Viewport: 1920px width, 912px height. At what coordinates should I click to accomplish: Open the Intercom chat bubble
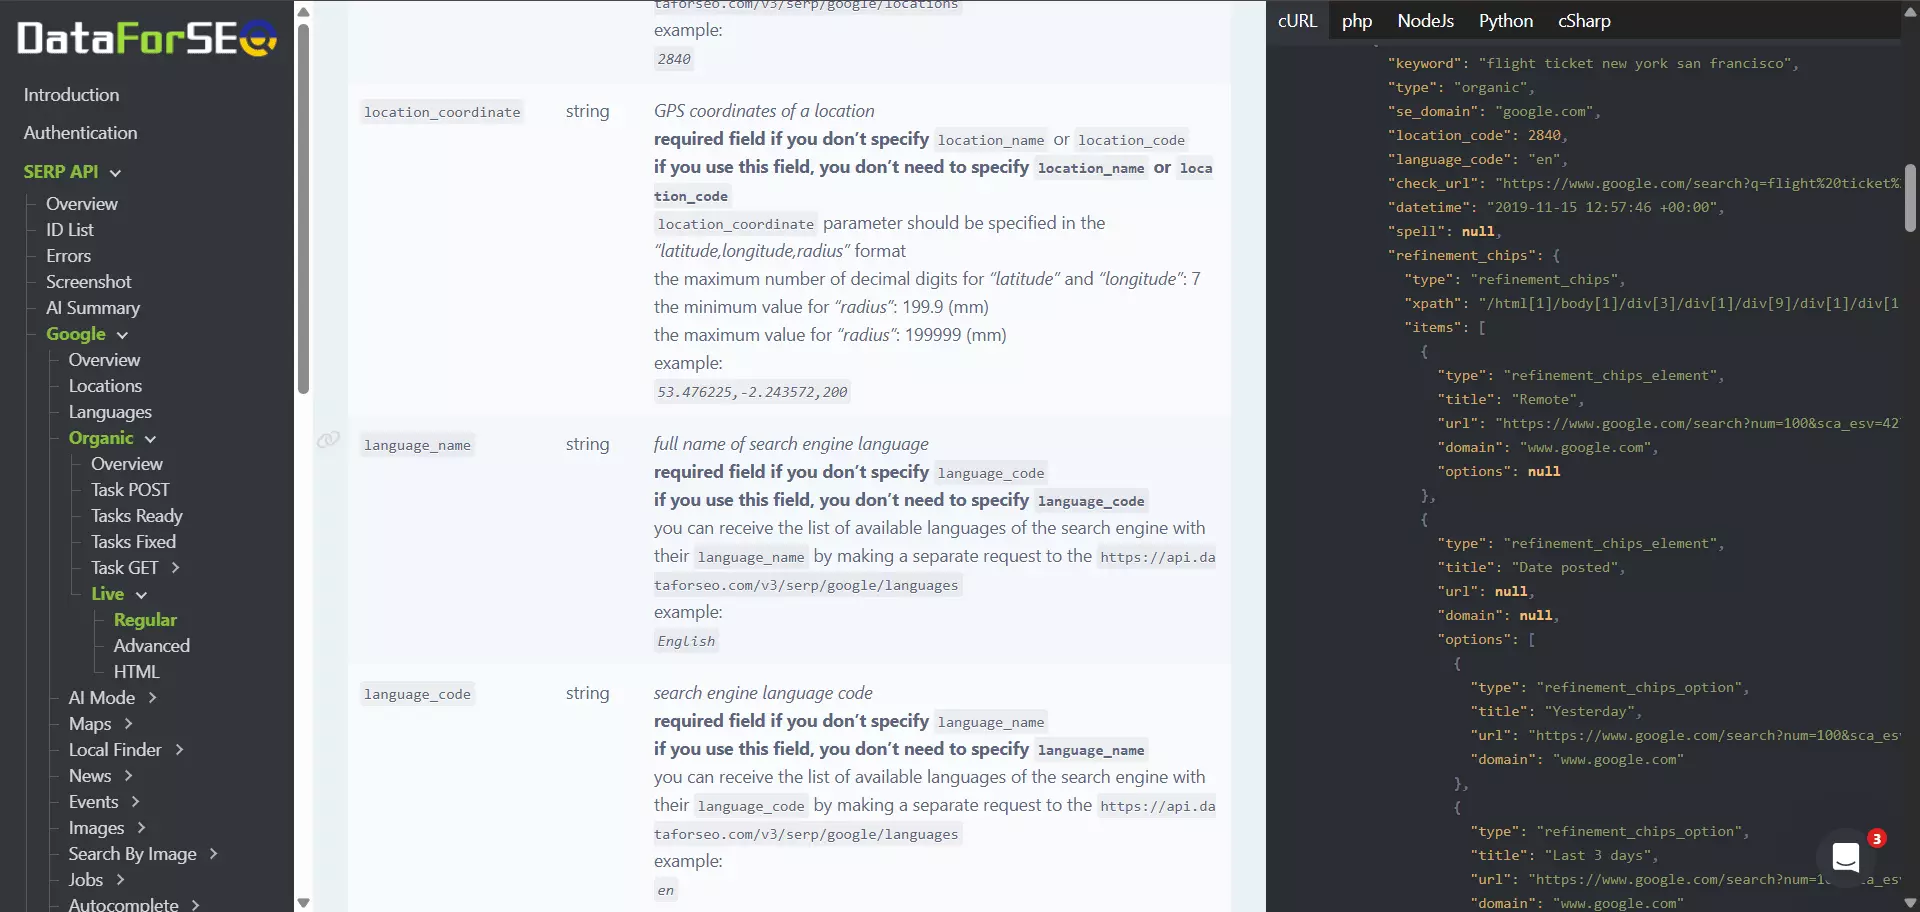coord(1847,857)
